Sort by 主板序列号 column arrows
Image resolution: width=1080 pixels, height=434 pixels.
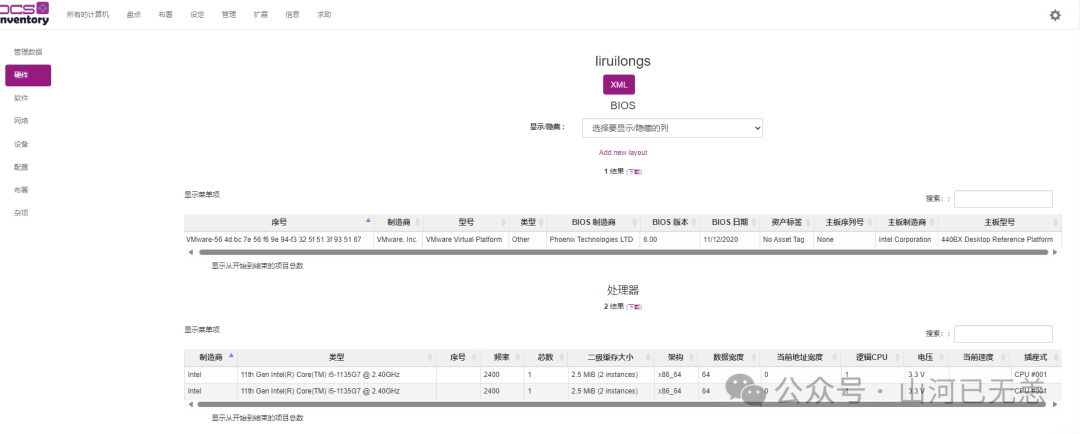[869, 223]
